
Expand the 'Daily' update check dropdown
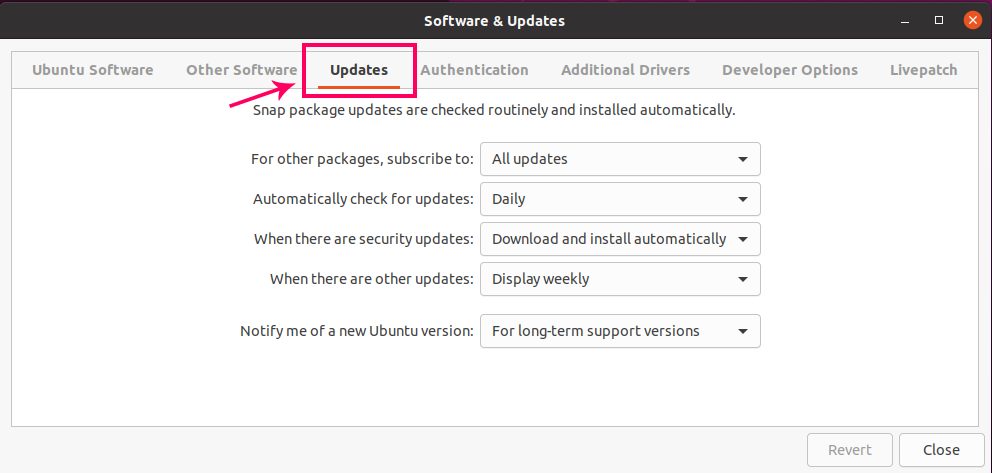[620, 199]
